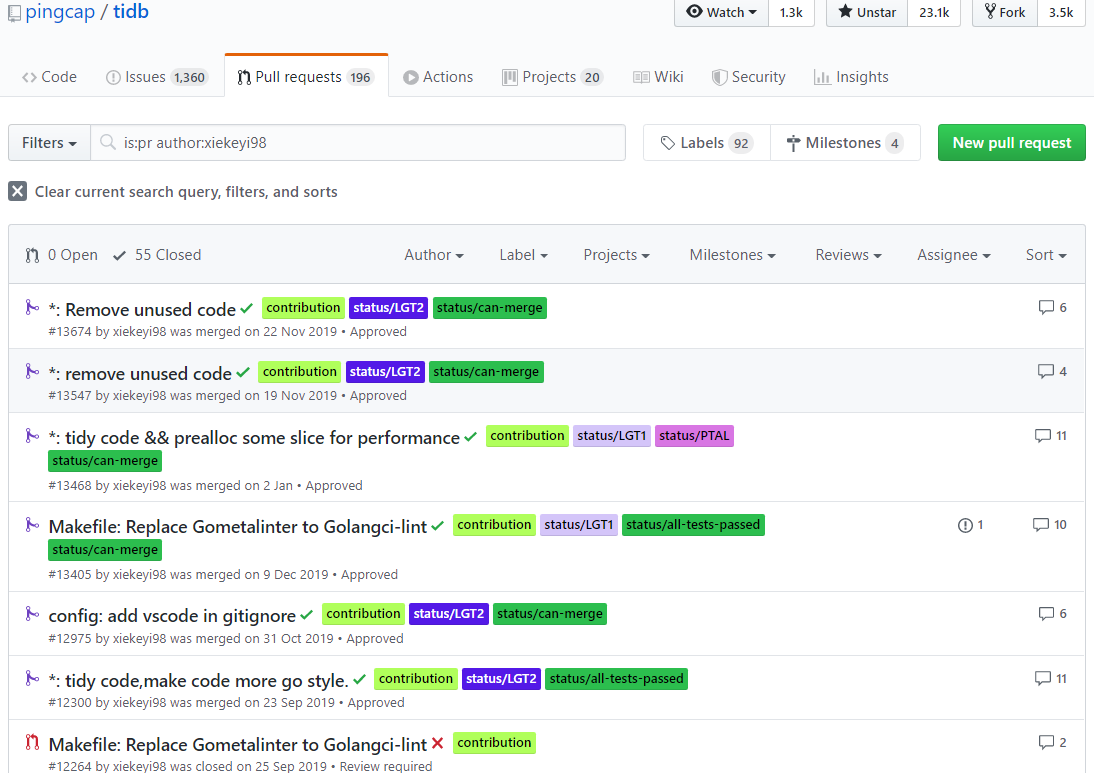The image size is (1094, 773).
Task: Click the X icon to clear search query
Action: [18, 191]
